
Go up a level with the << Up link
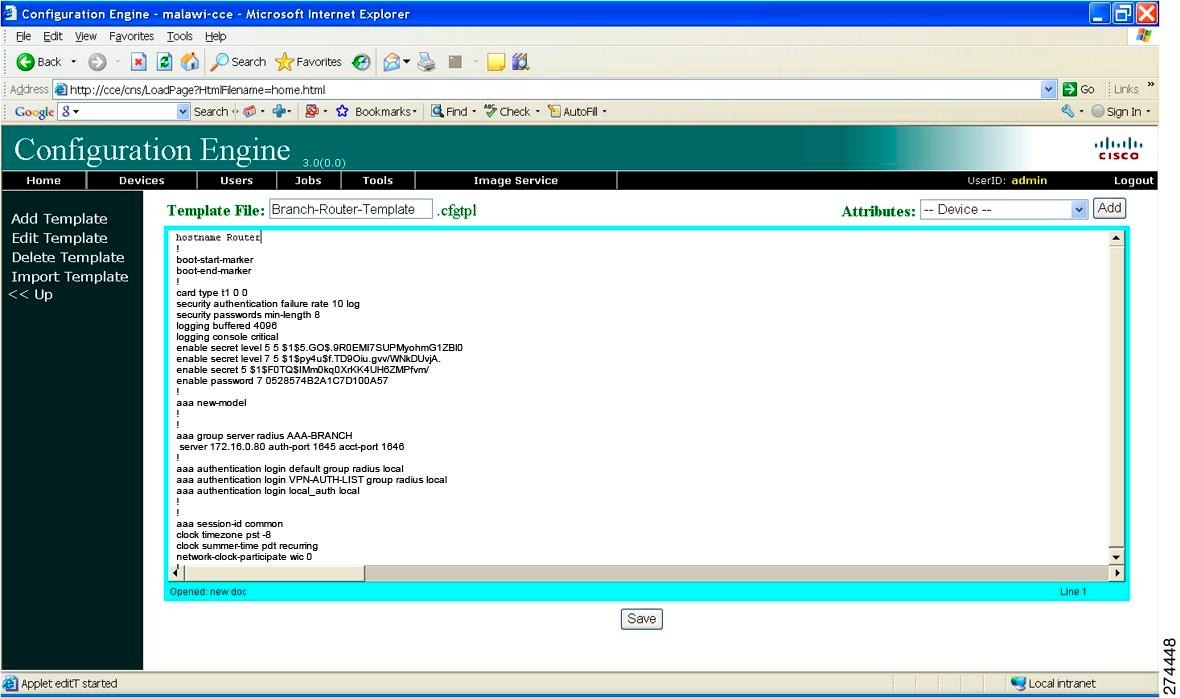coord(31,295)
